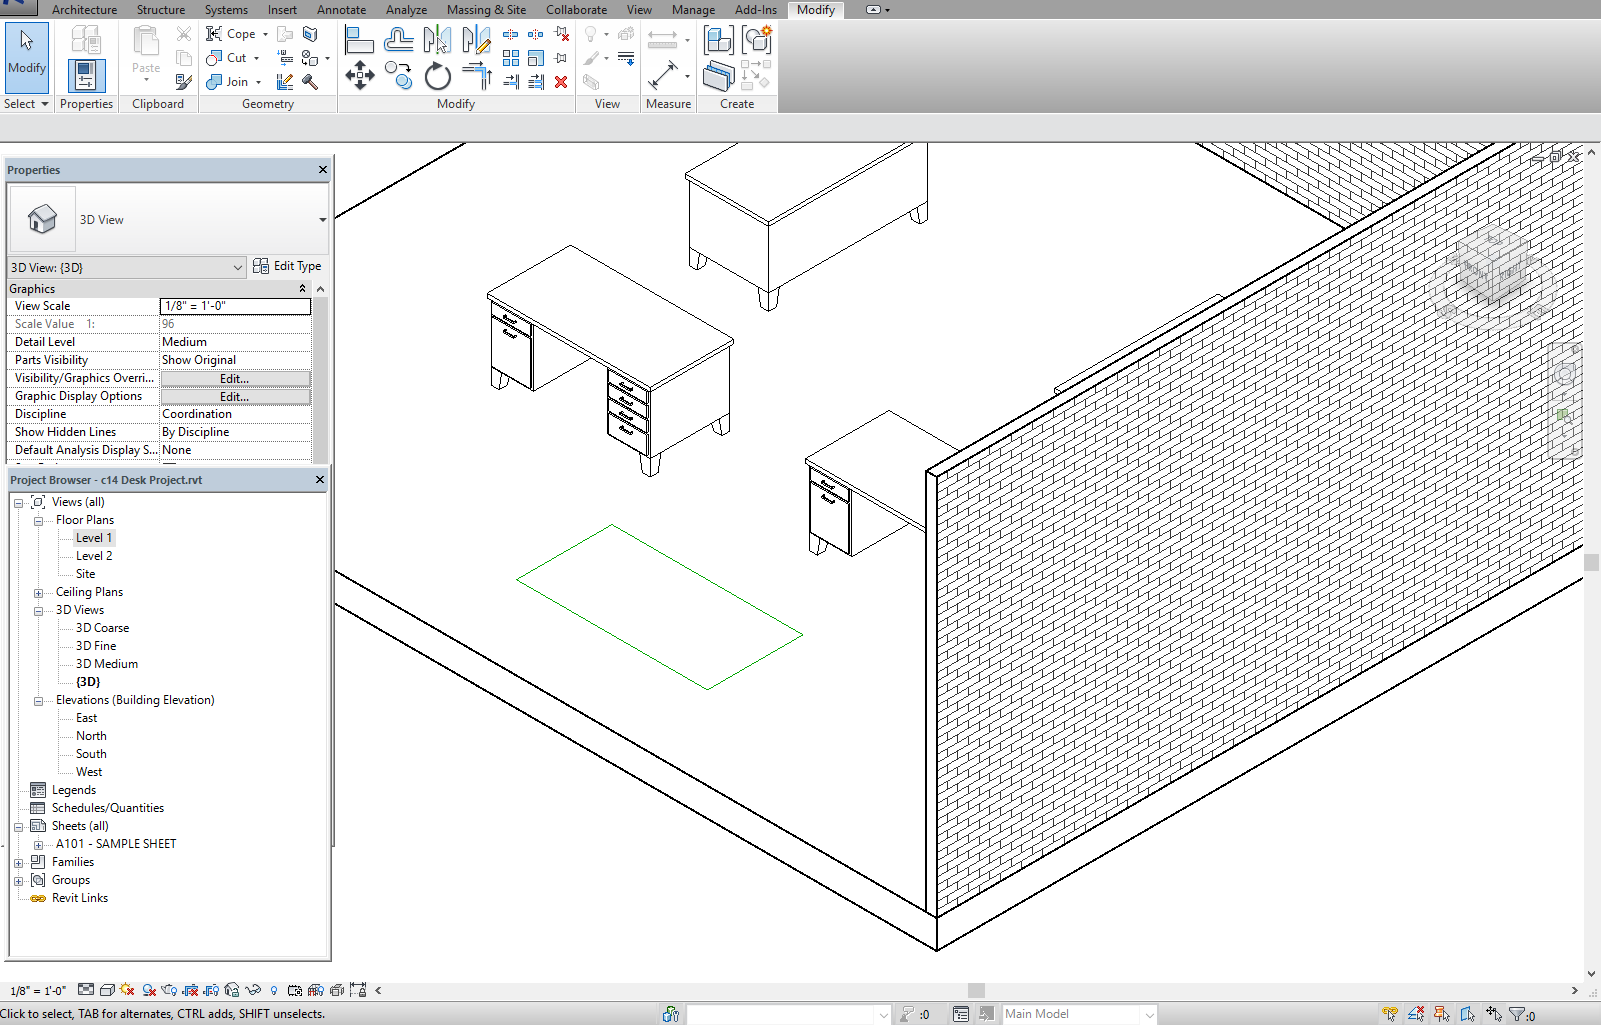
Task: Activate the Copy tool
Action: [398, 75]
